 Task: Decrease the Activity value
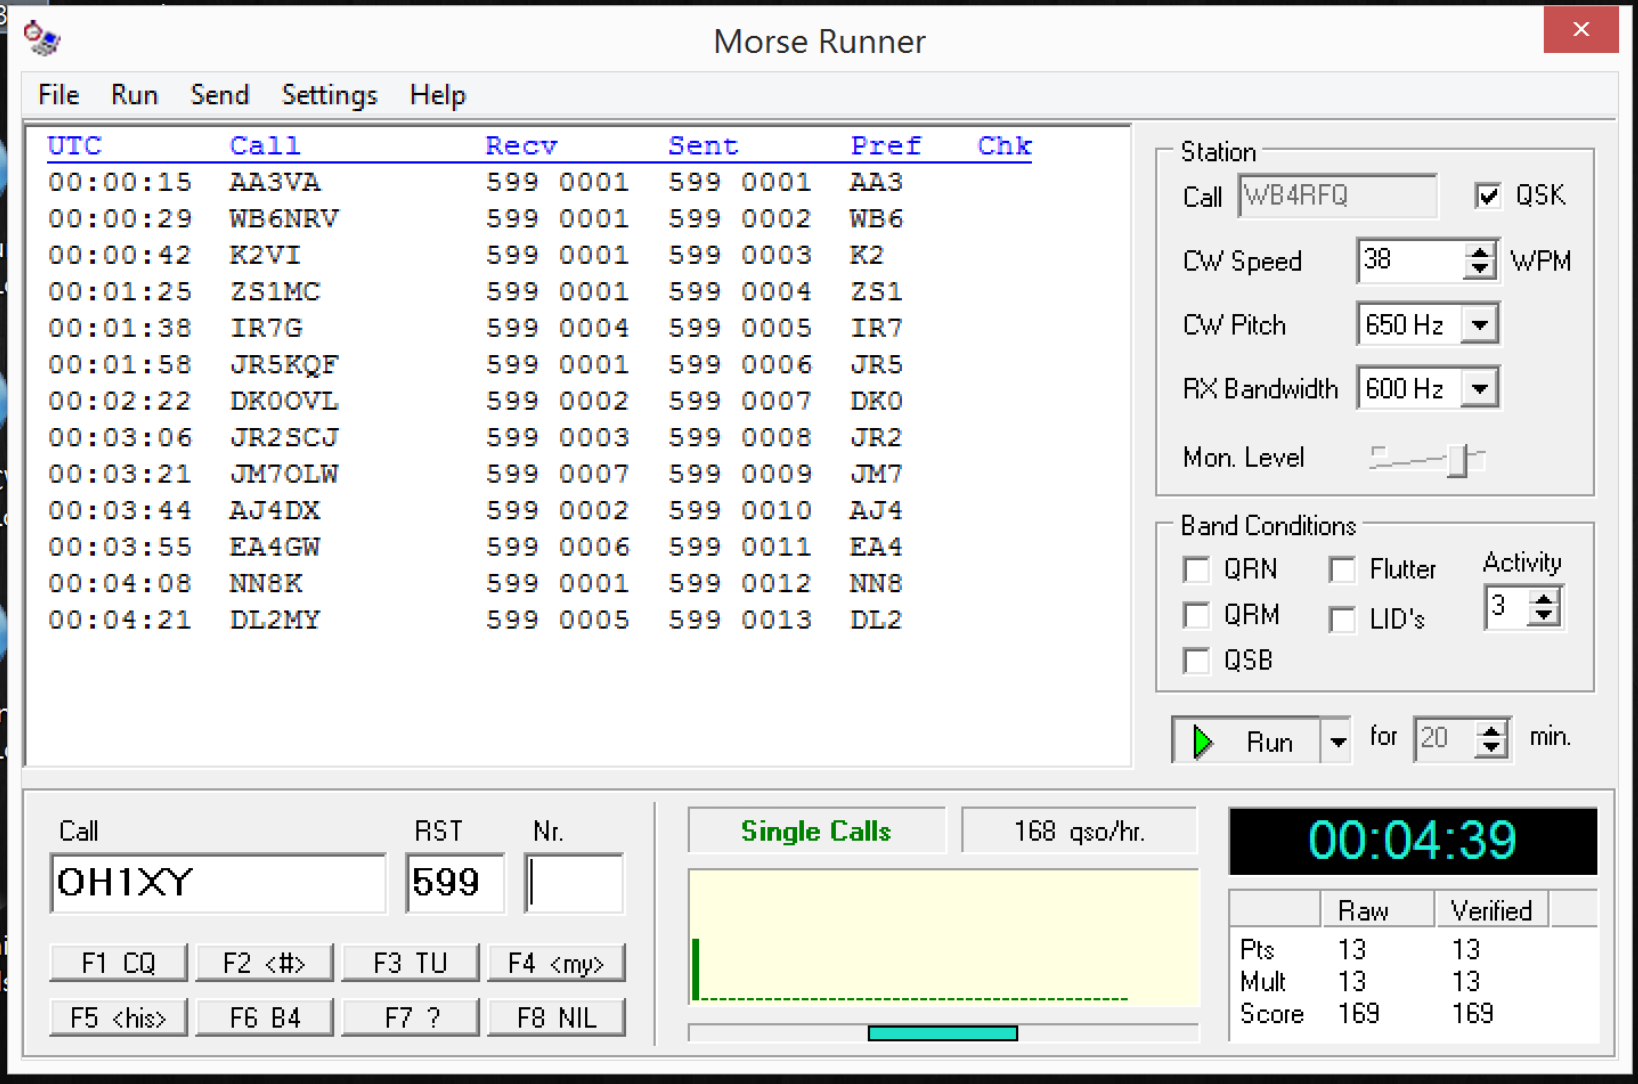(1545, 617)
